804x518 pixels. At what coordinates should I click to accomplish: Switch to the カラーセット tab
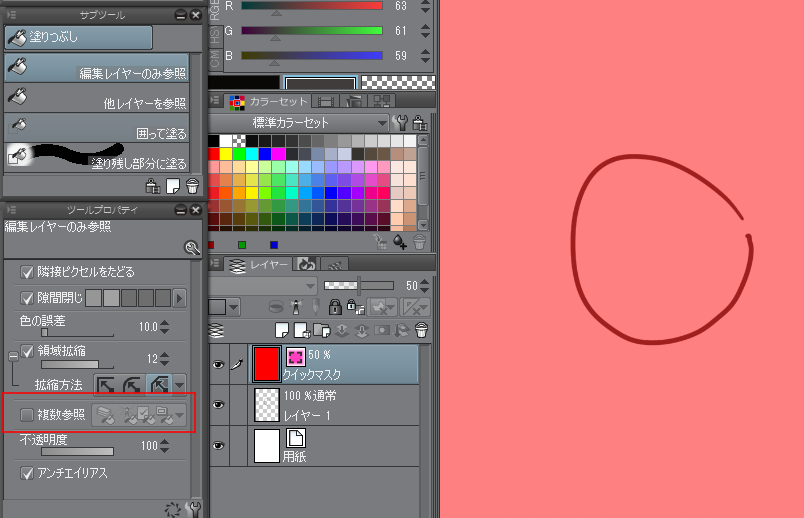click(x=260, y=101)
